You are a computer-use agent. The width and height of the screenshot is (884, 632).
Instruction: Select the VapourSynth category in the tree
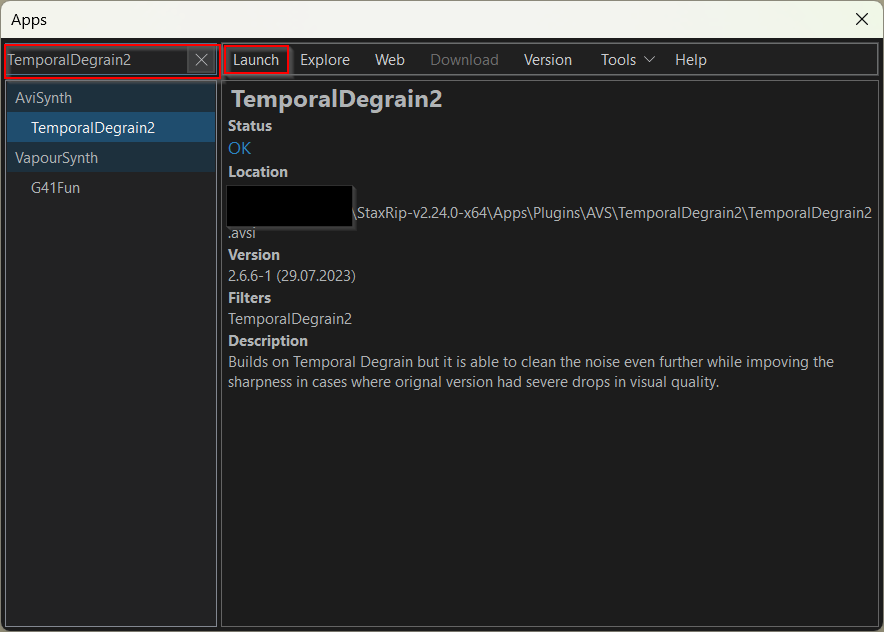(111, 157)
